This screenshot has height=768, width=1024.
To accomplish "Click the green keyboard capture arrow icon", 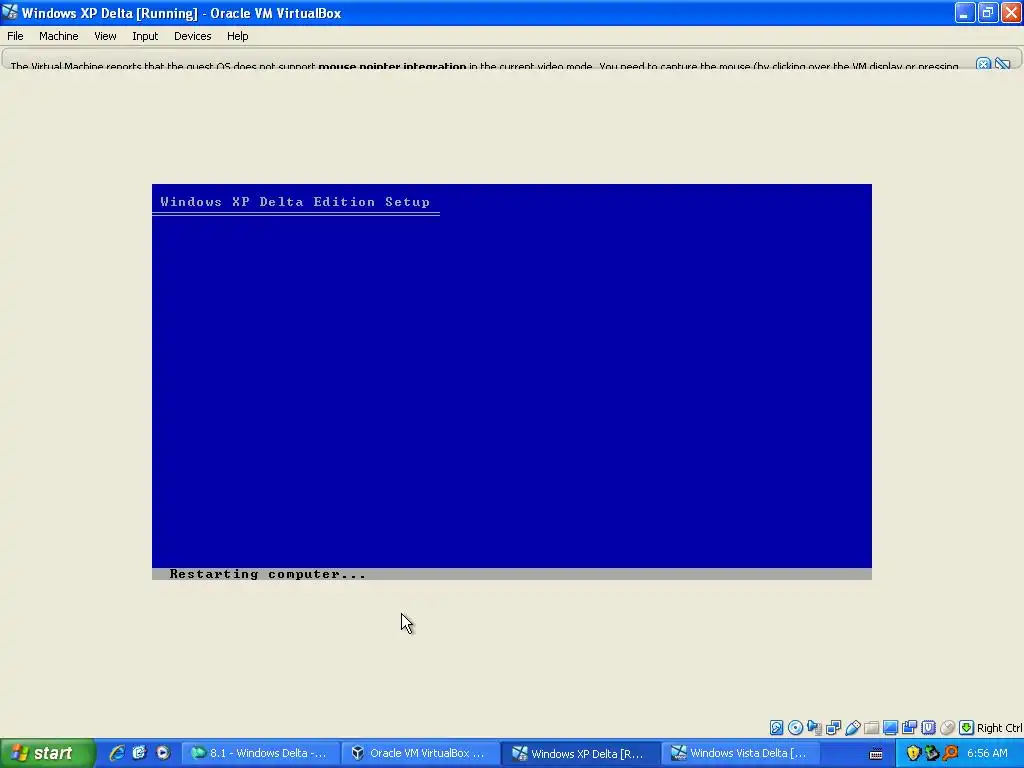I will [967, 728].
